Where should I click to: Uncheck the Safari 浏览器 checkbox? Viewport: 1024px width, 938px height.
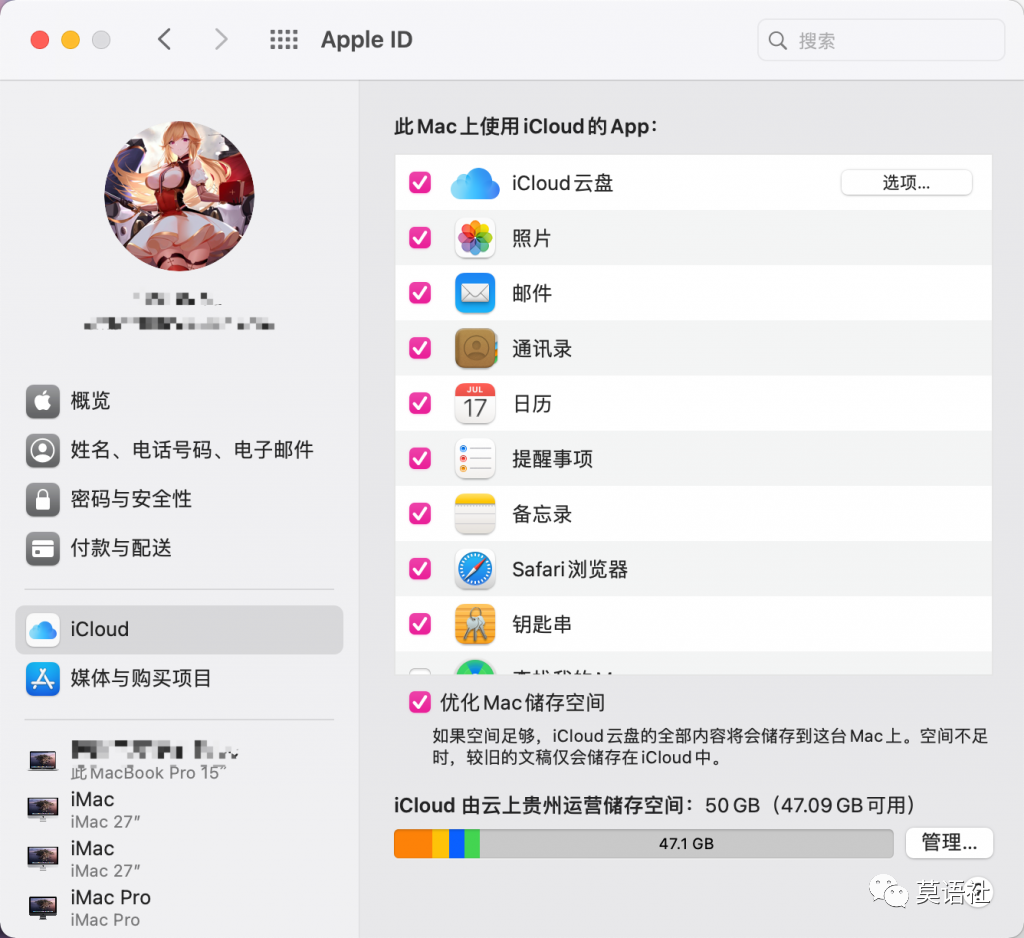pos(420,568)
